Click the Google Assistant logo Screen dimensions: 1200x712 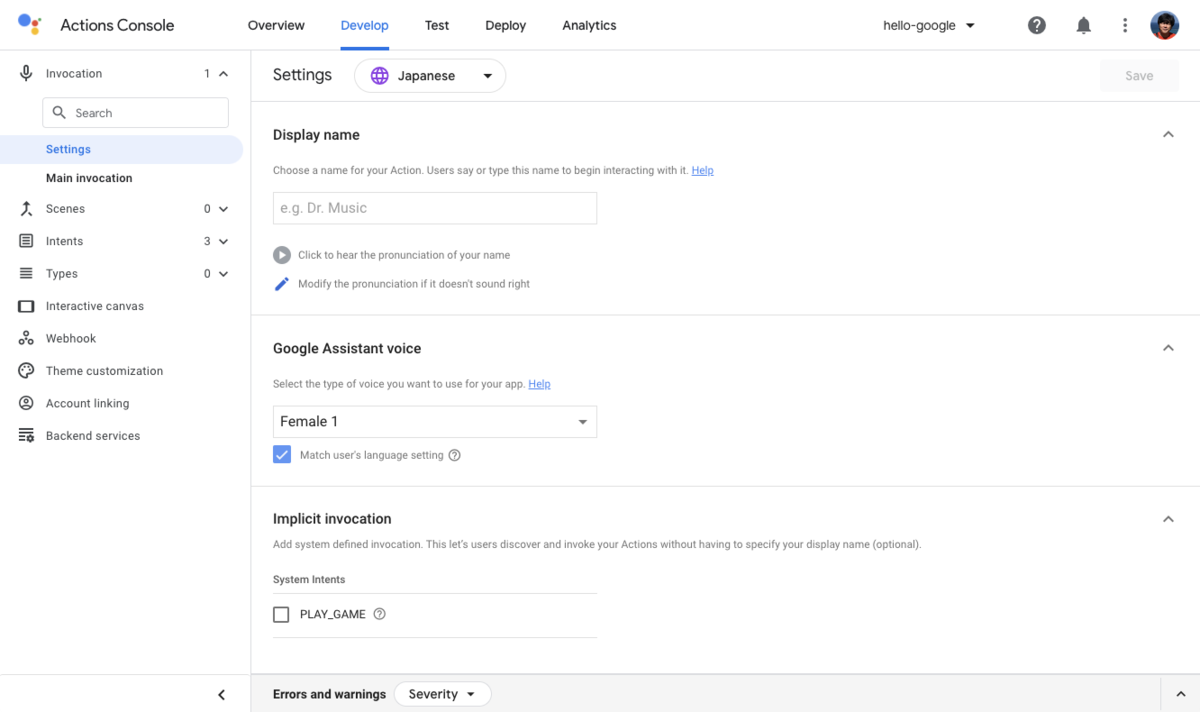[x=30, y=24]
